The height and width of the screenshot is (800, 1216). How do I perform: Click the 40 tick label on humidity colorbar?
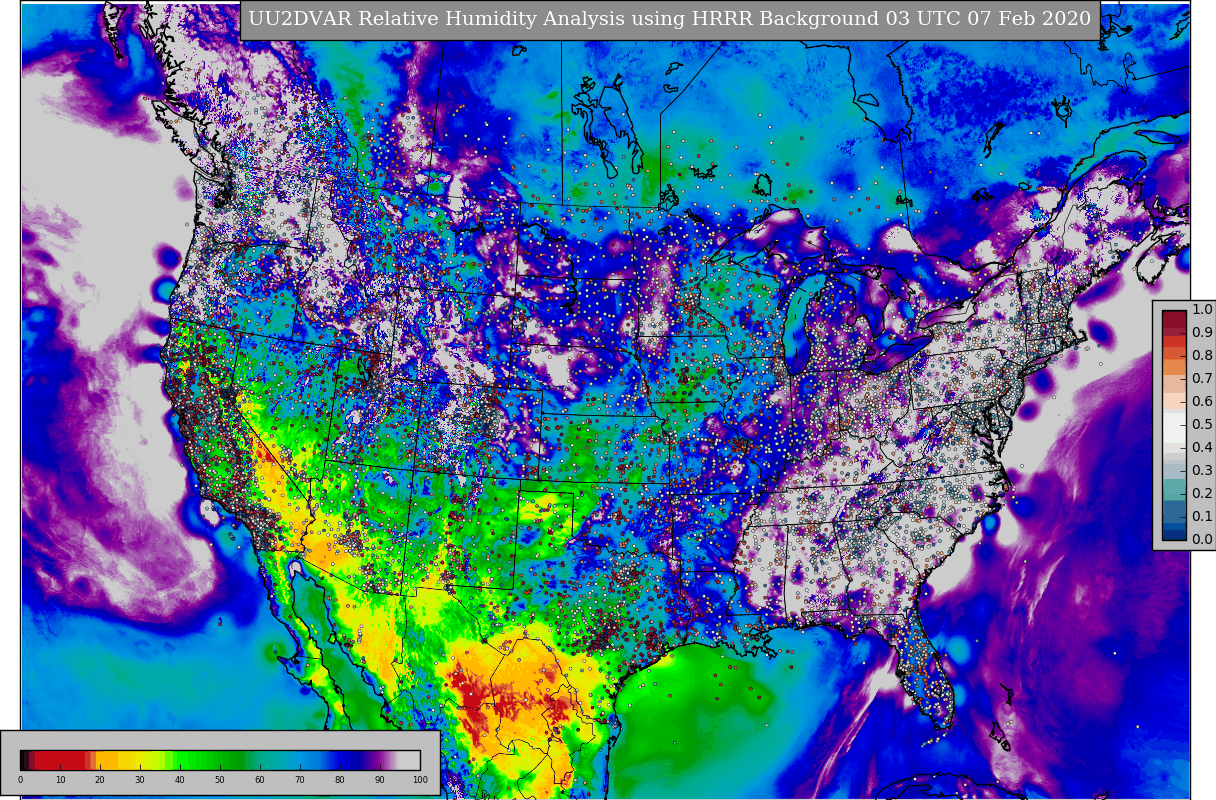click(x=180, y=780)
